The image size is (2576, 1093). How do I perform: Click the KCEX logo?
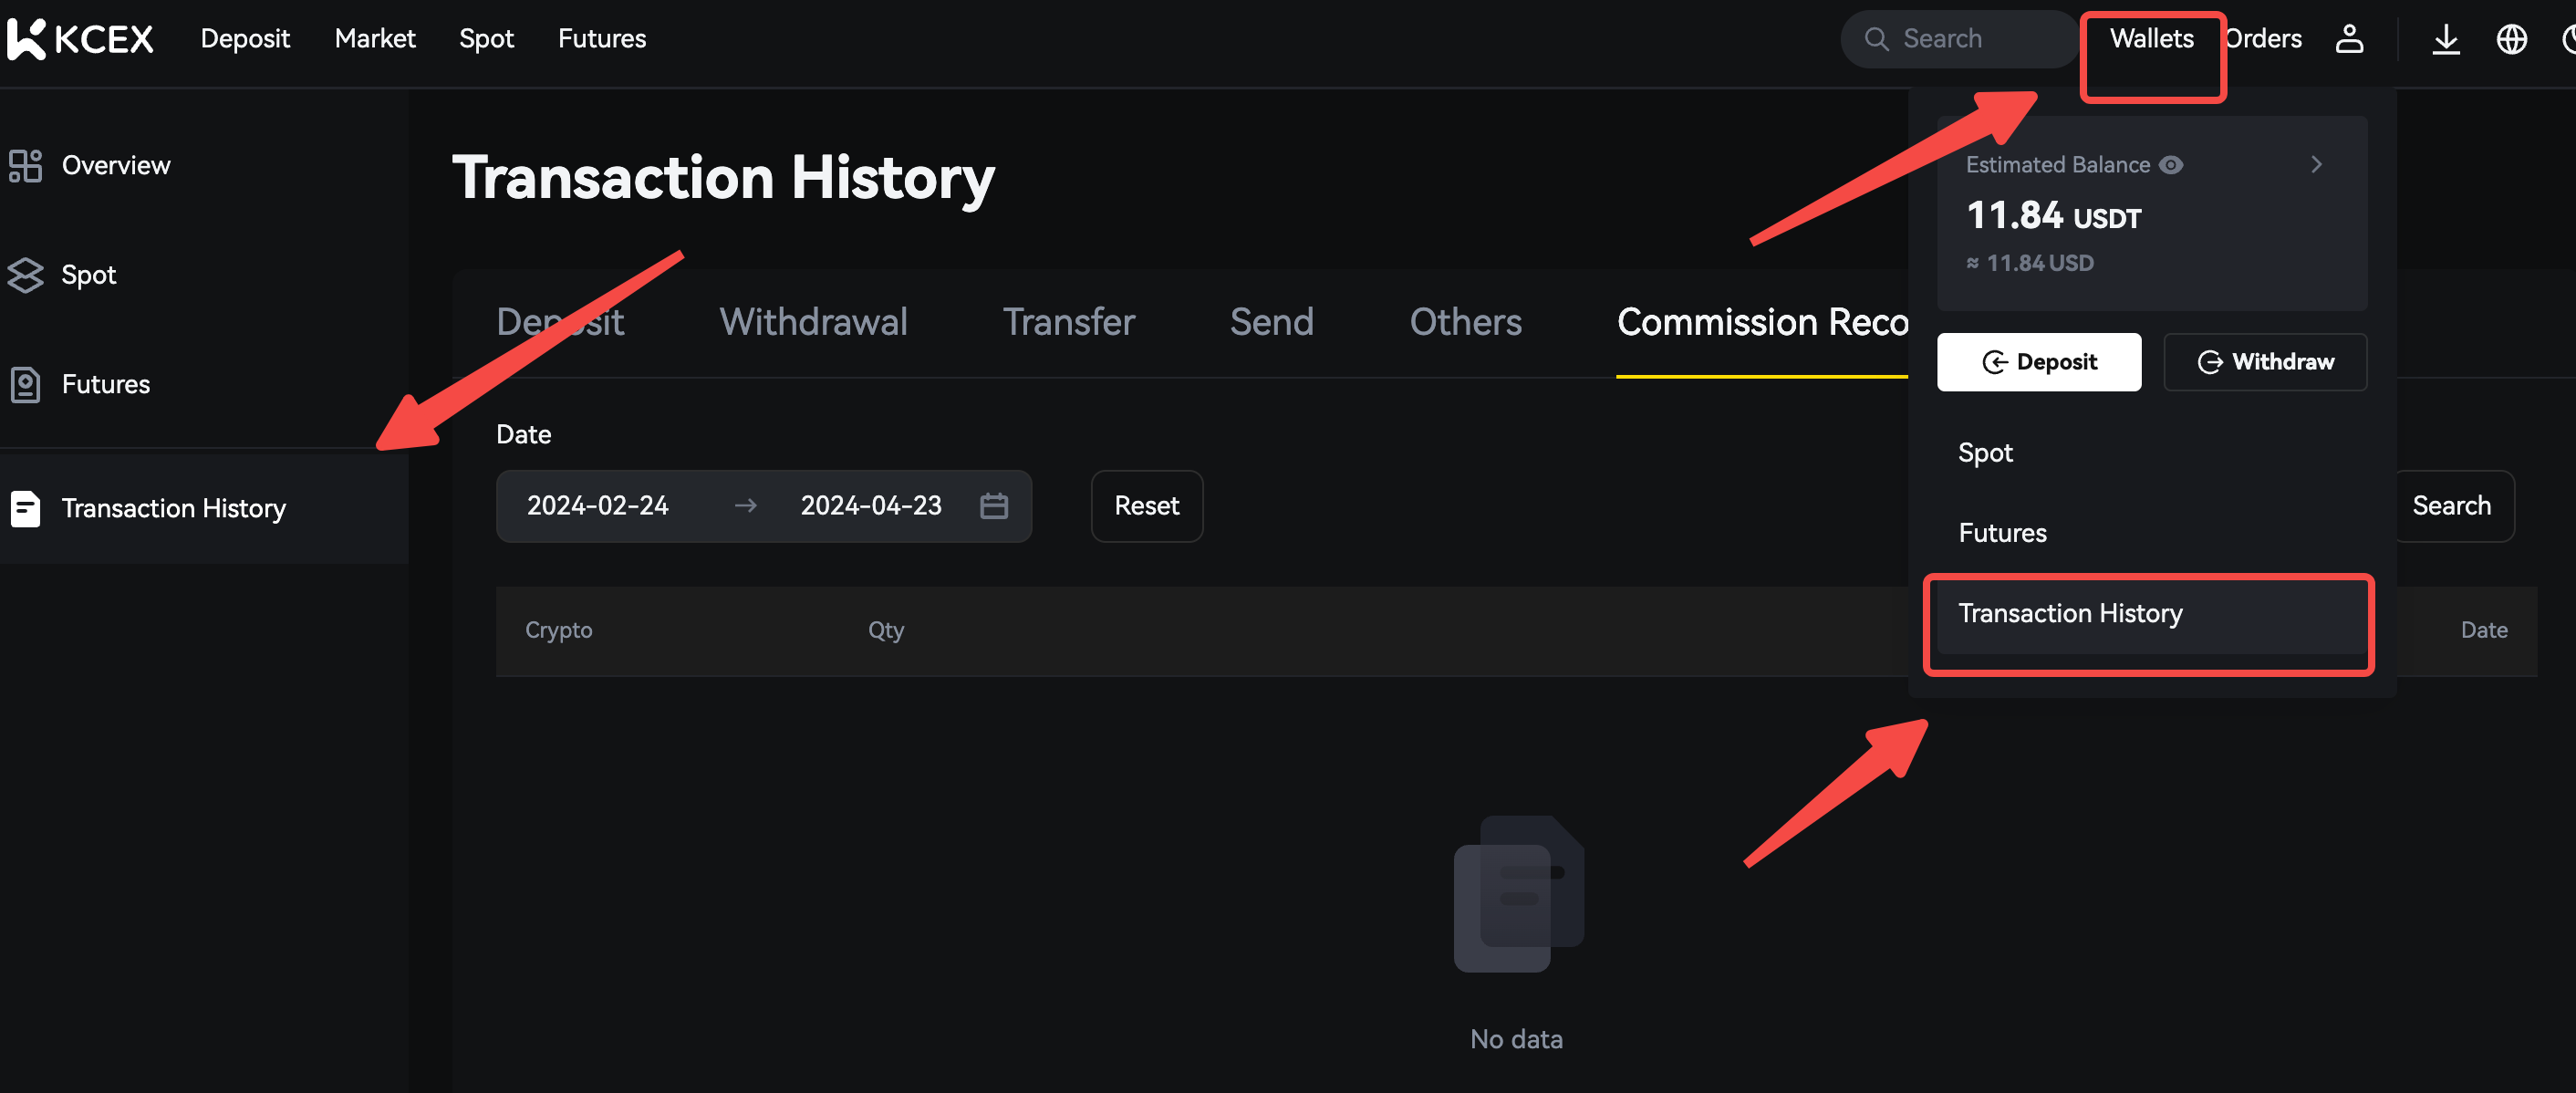pos(80,39)
